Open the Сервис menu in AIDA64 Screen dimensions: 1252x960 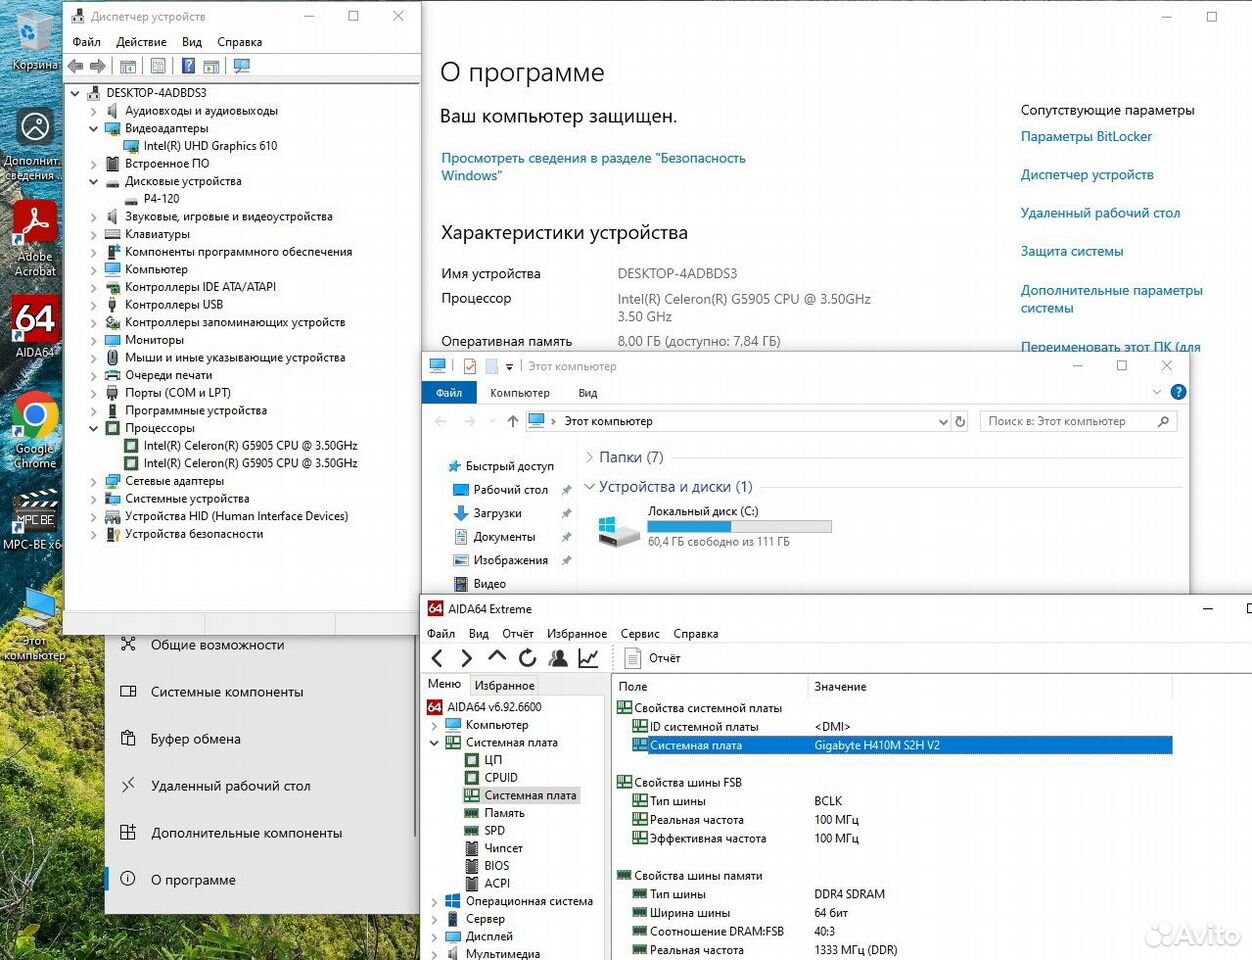[640, 634]
